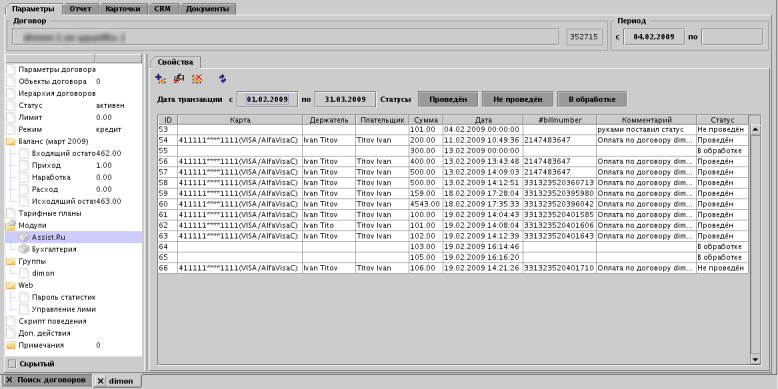Click the Примечания folder icon
Viewport: 778px width, 389px height.
(x=11, y=345)
